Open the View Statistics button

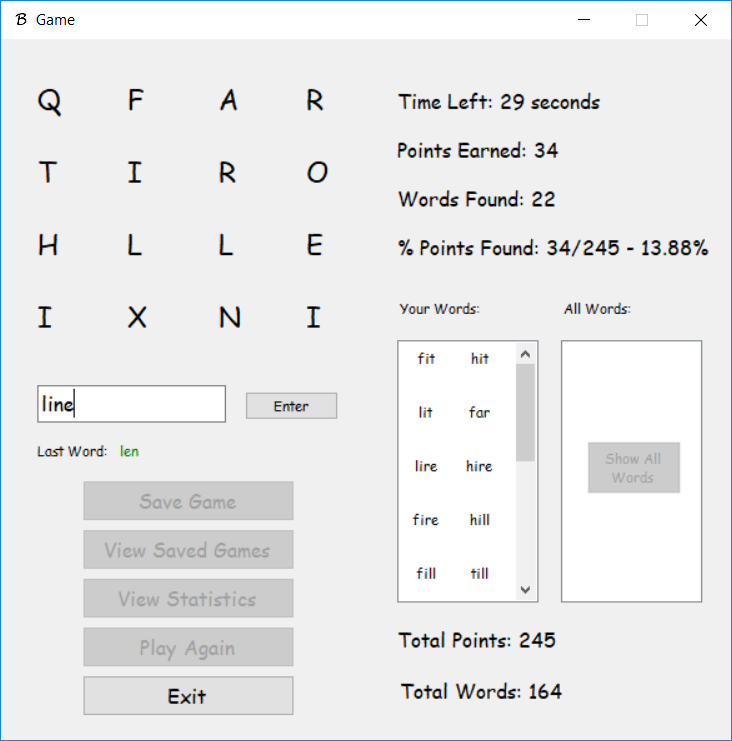point(188,599)
